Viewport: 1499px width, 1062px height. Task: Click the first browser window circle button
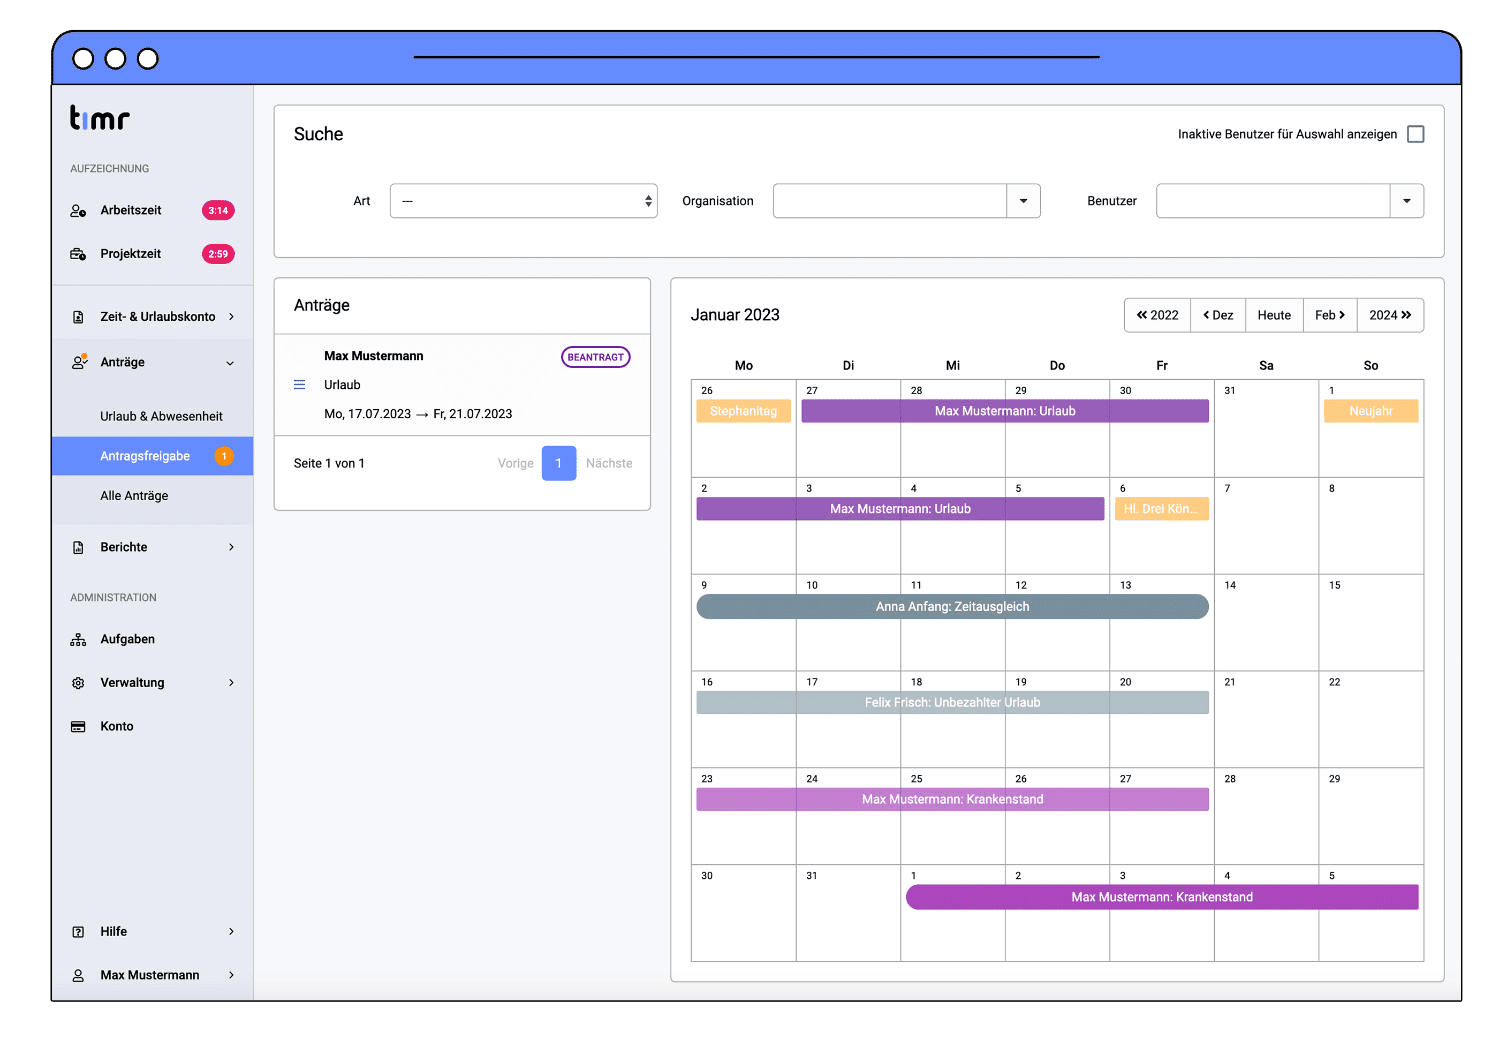click(x=84, y=59)
